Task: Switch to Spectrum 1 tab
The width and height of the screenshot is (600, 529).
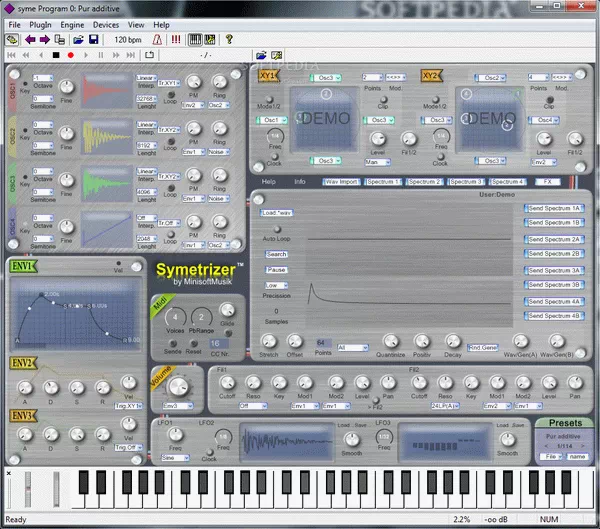Action: 383,182
